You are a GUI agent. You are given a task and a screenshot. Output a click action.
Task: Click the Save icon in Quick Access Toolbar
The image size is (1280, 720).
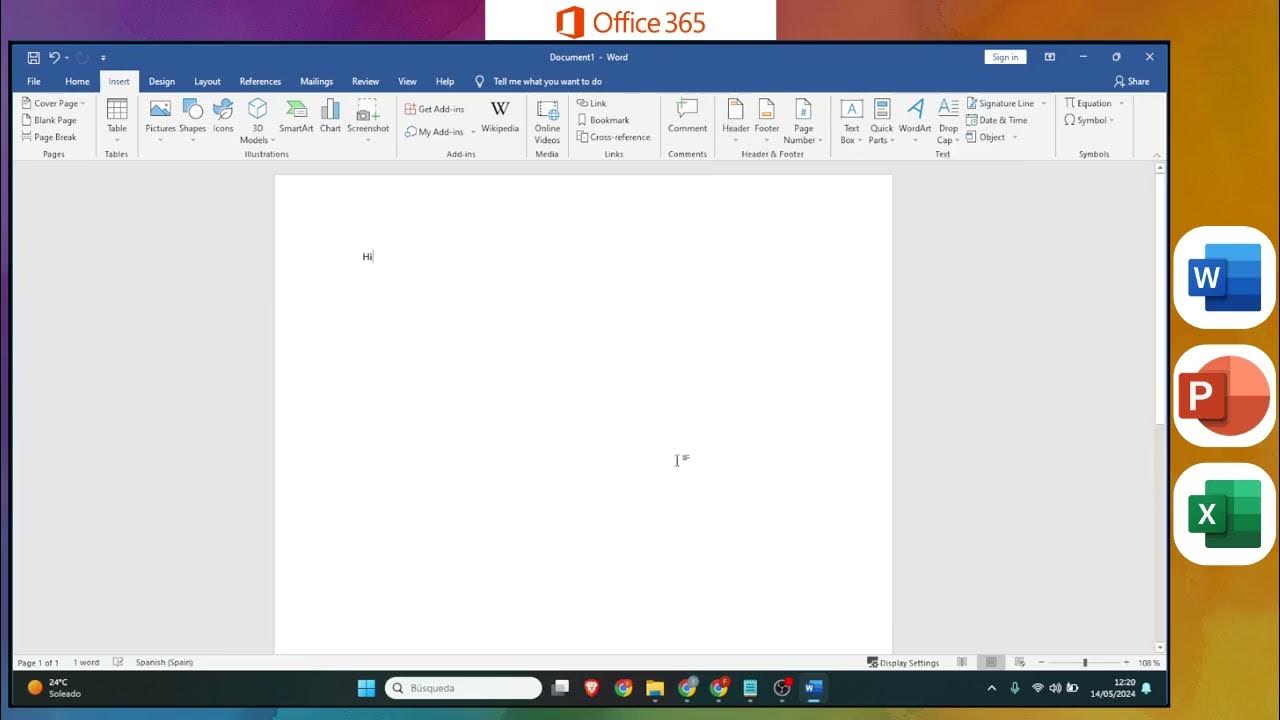[34, 58]
